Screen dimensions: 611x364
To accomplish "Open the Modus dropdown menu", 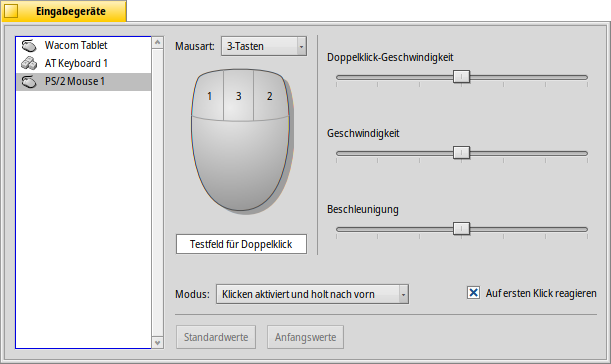I will coord(313,294).
